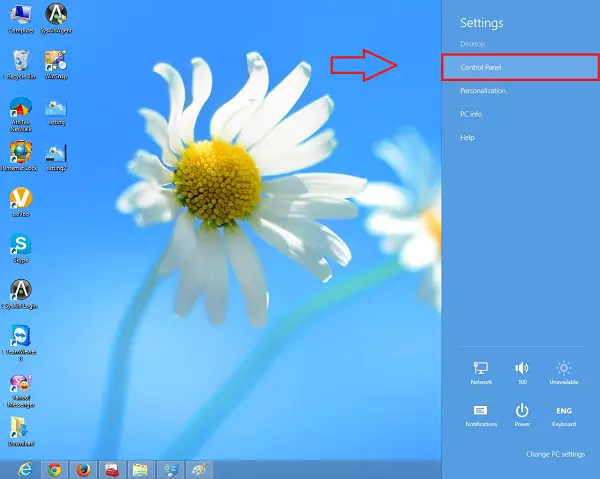Select Personalization in the Settings panel
This screenshot has height=479, width=600.
(x=483, y=91)
